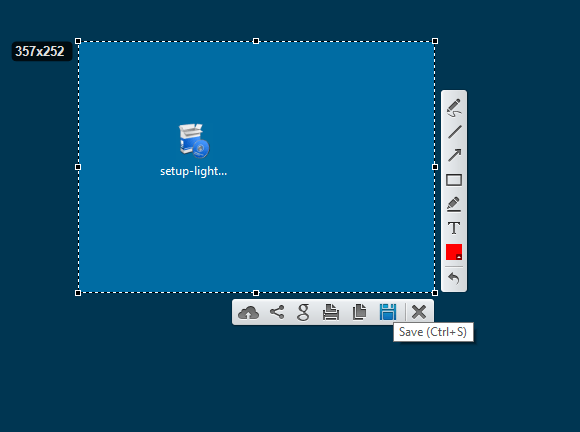Copy the screenshot to clipboard
This screenshot has height=432, width=580.
tap(359, 312)
